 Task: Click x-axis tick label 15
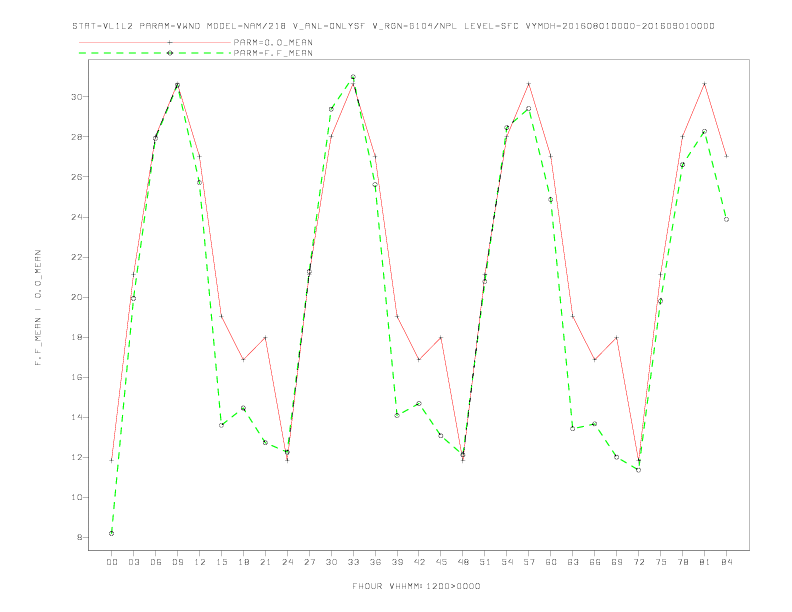[221, 562]
